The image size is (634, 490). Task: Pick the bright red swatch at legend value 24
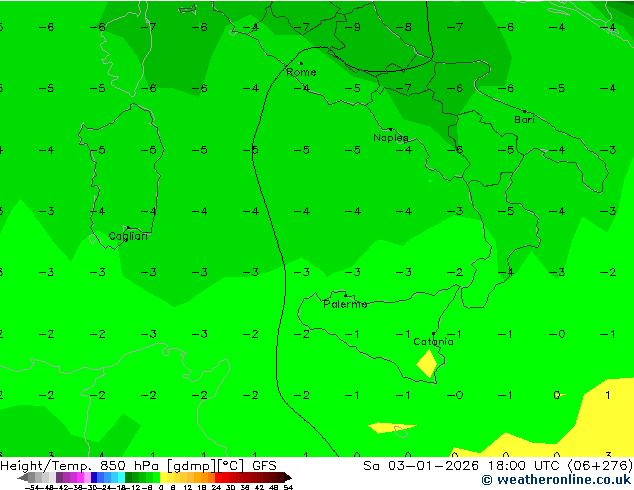pyautogui.click(x=218, y=477)
